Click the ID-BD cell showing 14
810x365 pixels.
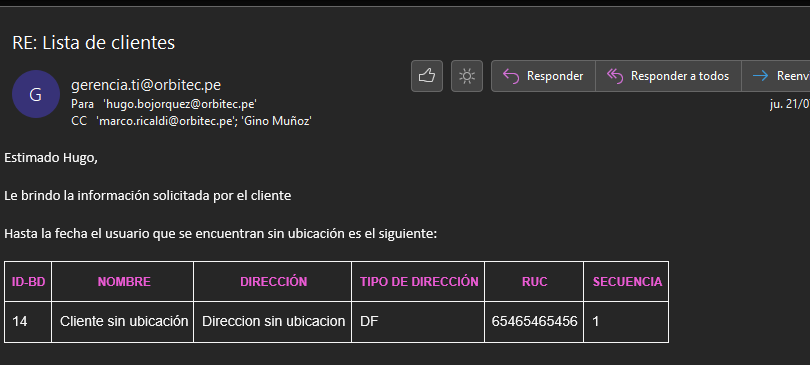coord(28,322)
